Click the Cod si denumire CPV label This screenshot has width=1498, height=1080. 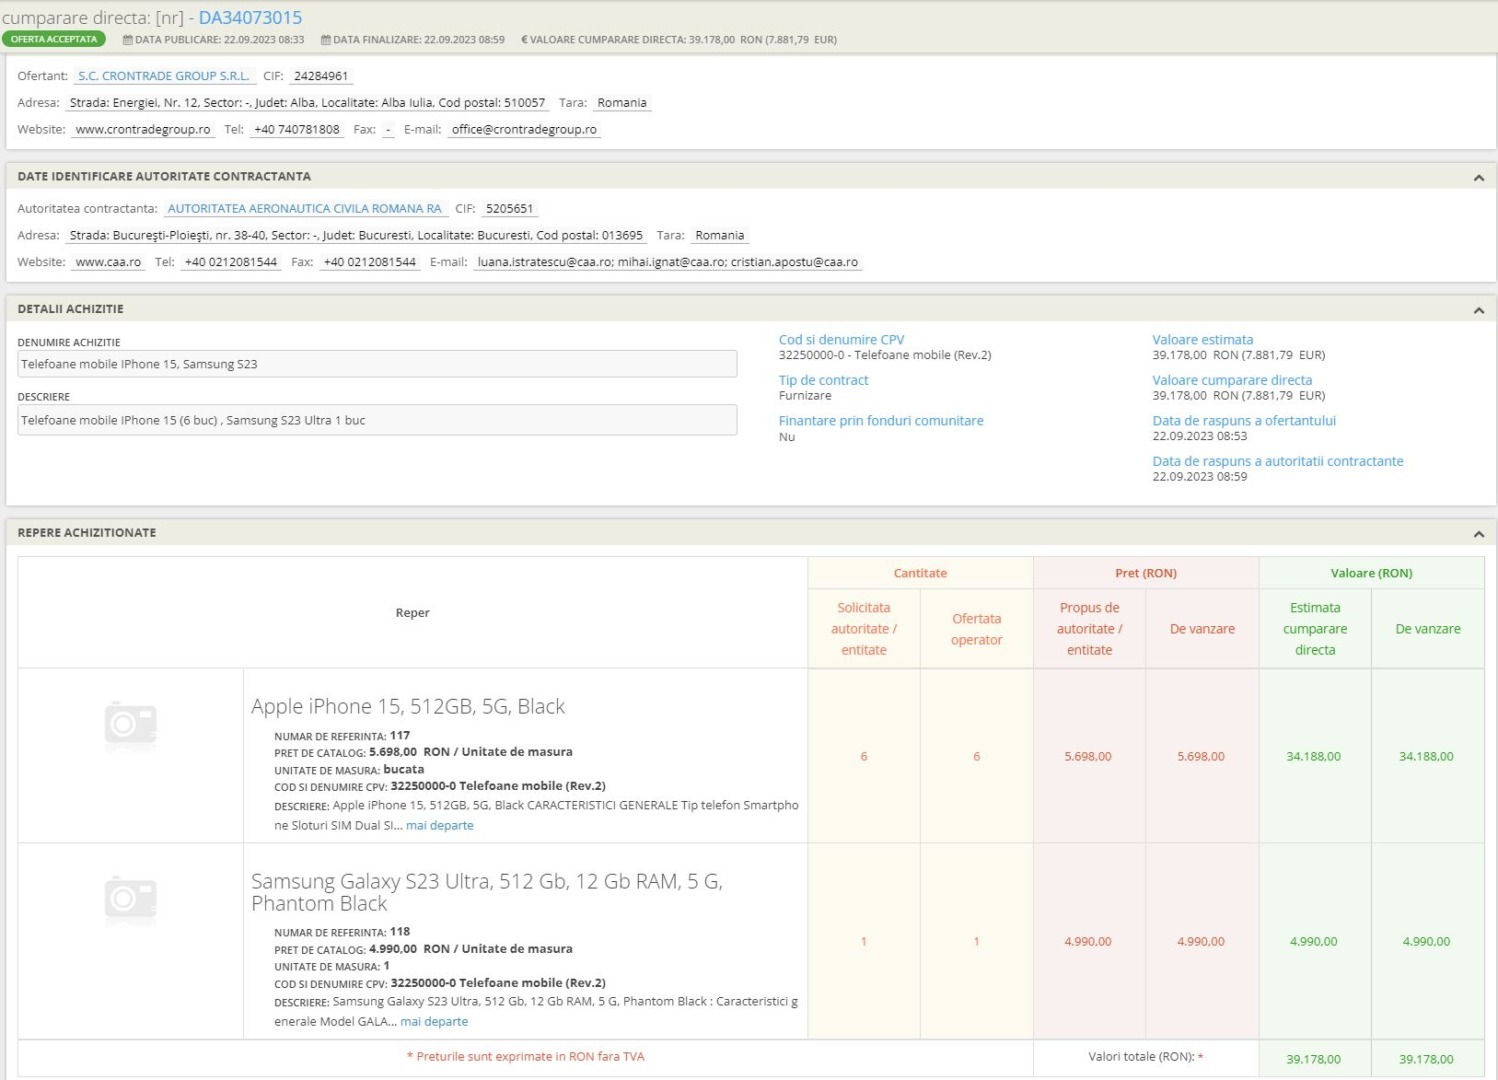(x=841, y=340)
